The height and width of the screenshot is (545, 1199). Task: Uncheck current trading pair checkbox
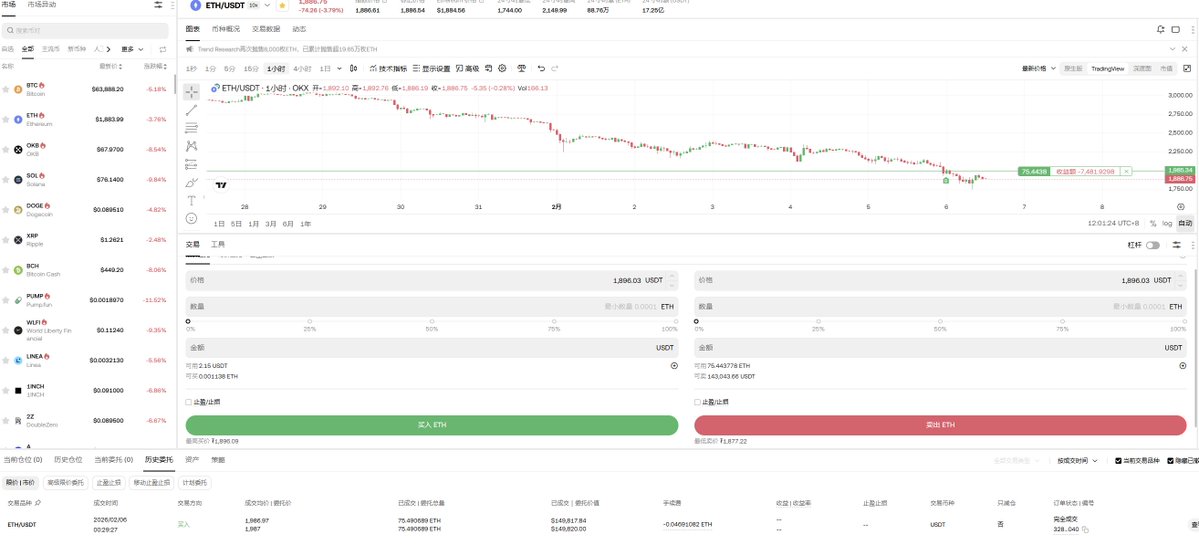click(x=1119, y=461)
